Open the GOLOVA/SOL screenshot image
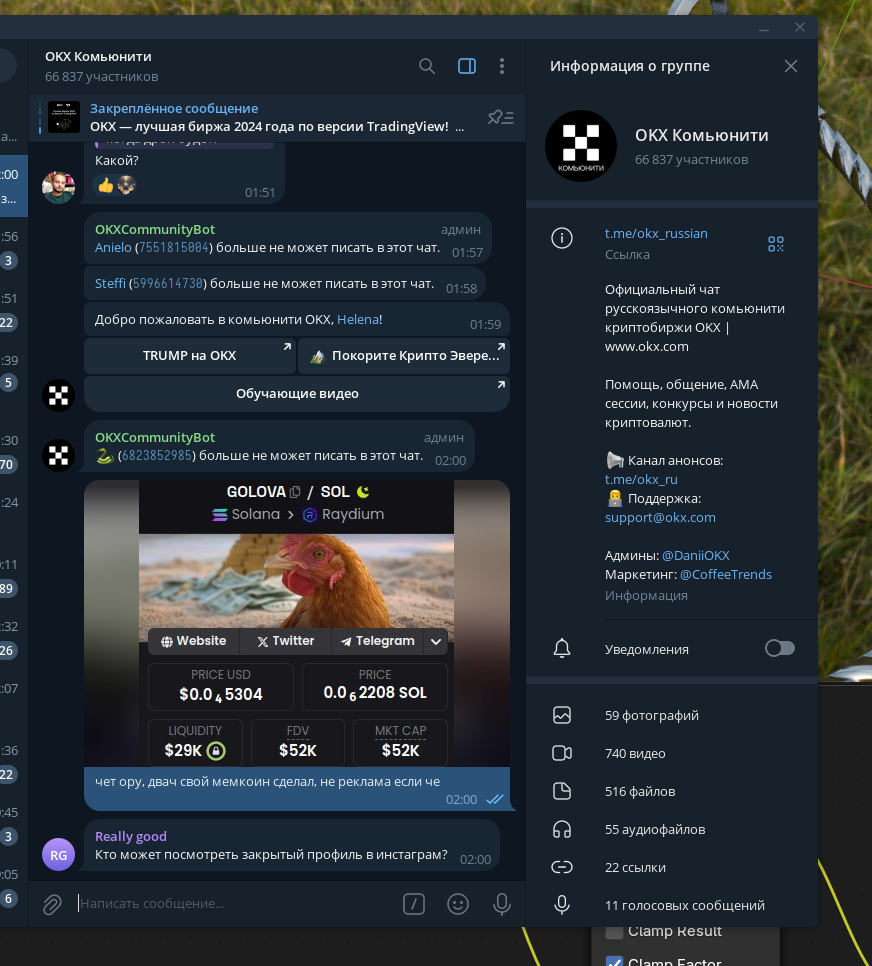 pyautogui.click(x=296, y=623)
